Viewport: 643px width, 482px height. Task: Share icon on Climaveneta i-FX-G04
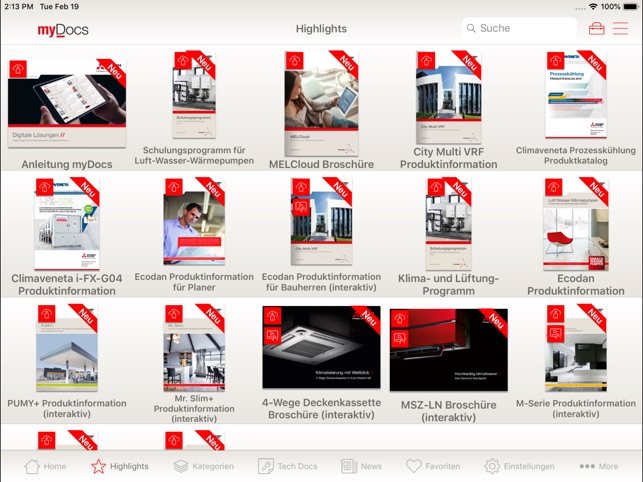pos(44,187)
